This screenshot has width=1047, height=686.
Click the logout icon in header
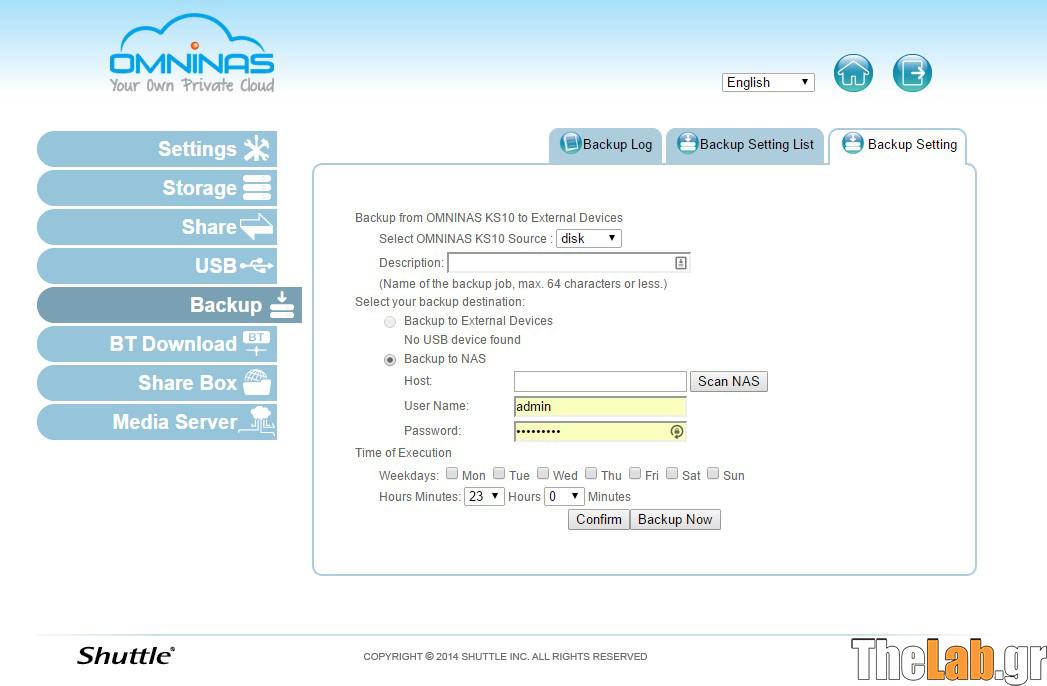tap(912, 73)
